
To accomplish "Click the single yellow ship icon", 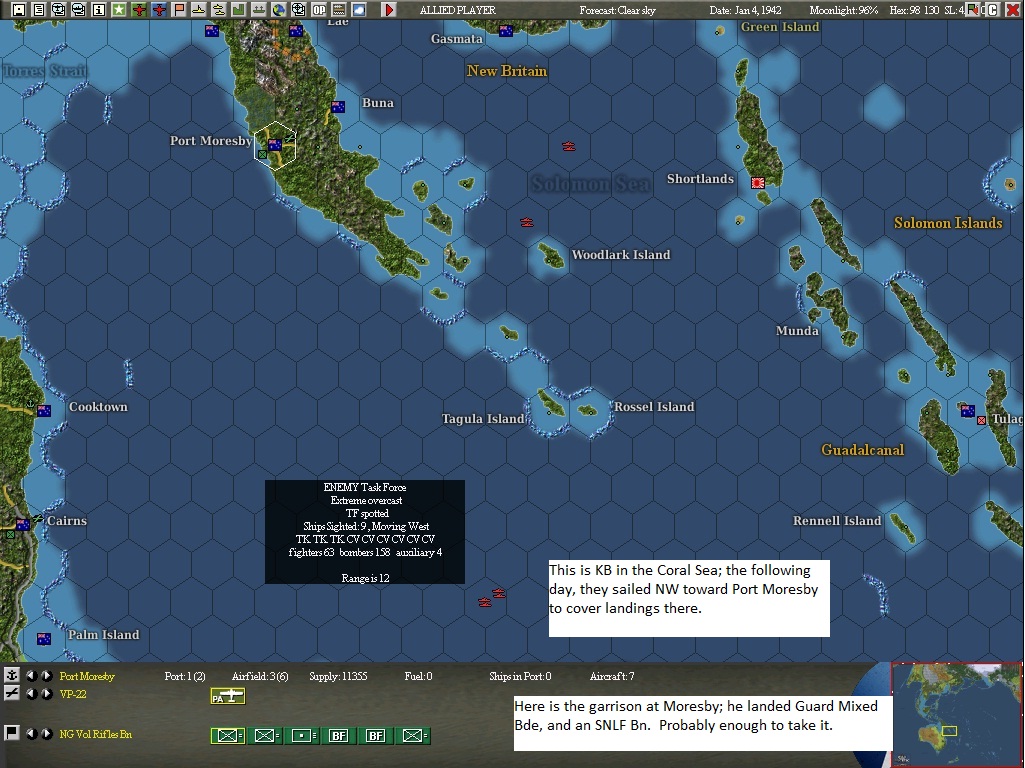I will [x=198, y=10].
